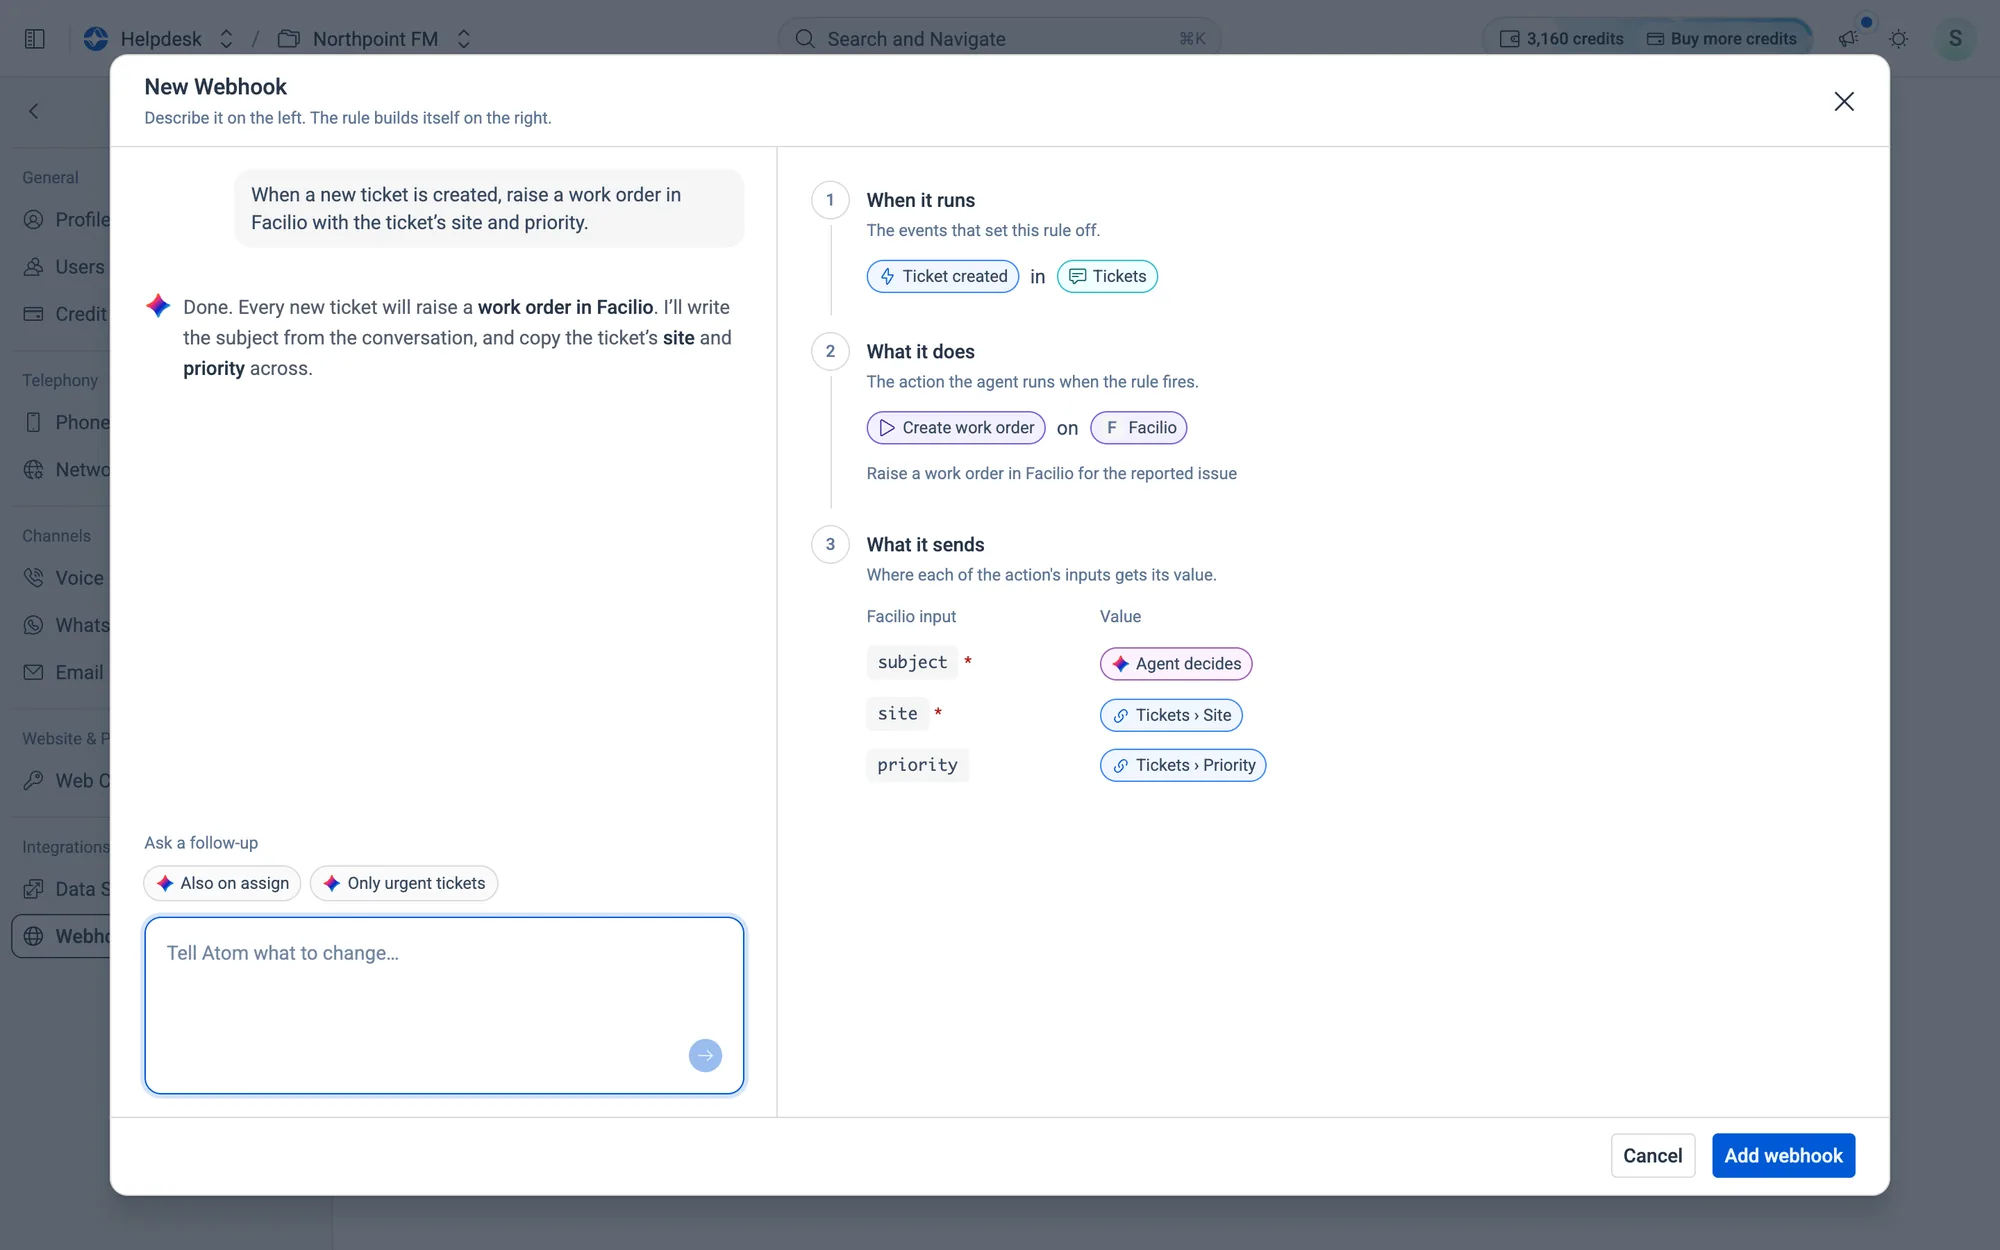Viewport: 2000px width, 1250px height.
Task: Toggle the light/dark theme icon
Action: (1898, 39)
